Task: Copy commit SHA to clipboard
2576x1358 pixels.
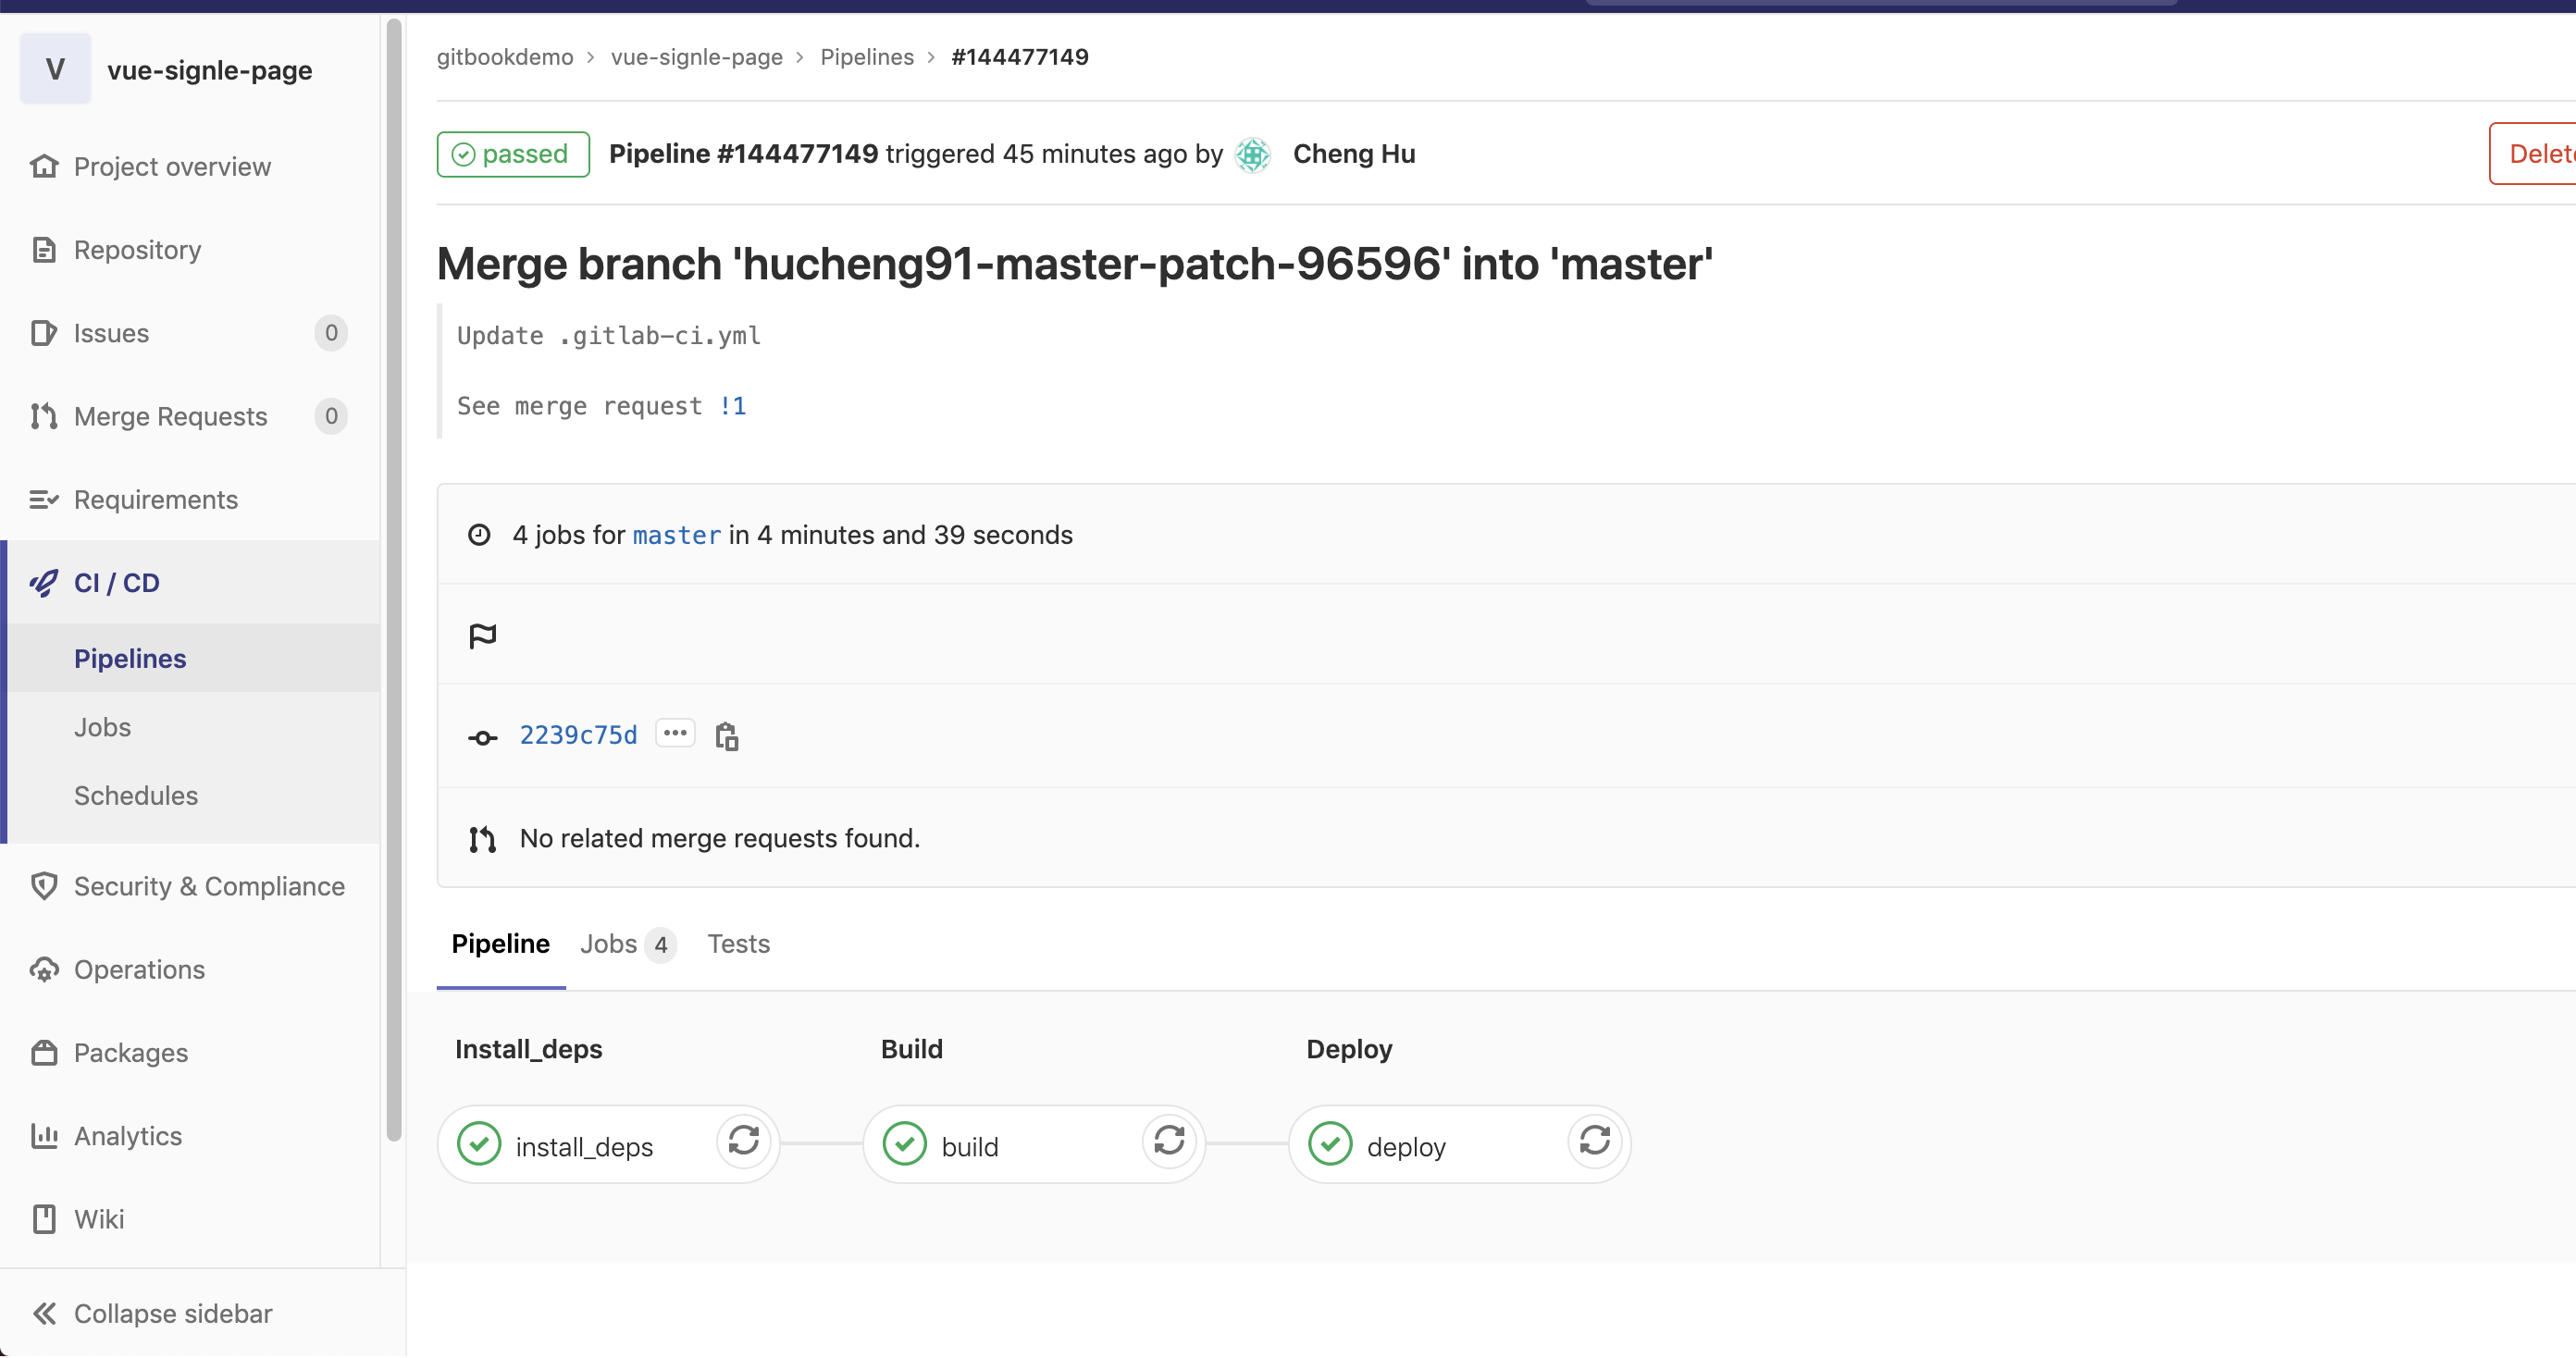Action: pyautogui.click(x=727, y=737)
